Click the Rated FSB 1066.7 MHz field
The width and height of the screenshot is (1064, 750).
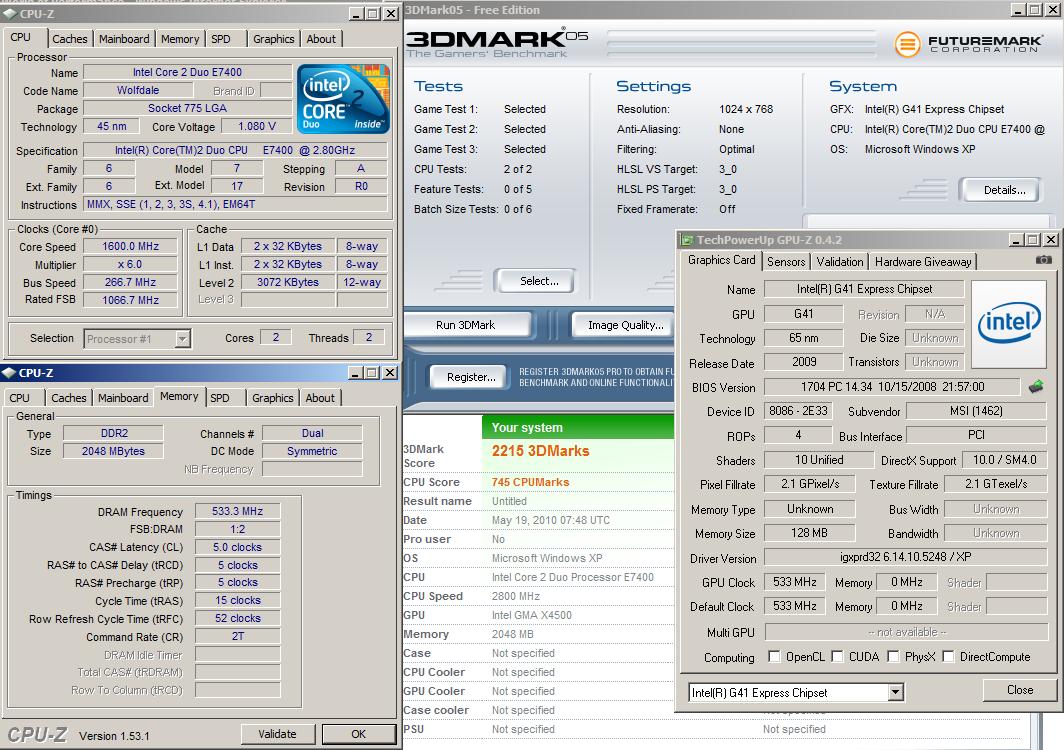click(x=130, y=299)
